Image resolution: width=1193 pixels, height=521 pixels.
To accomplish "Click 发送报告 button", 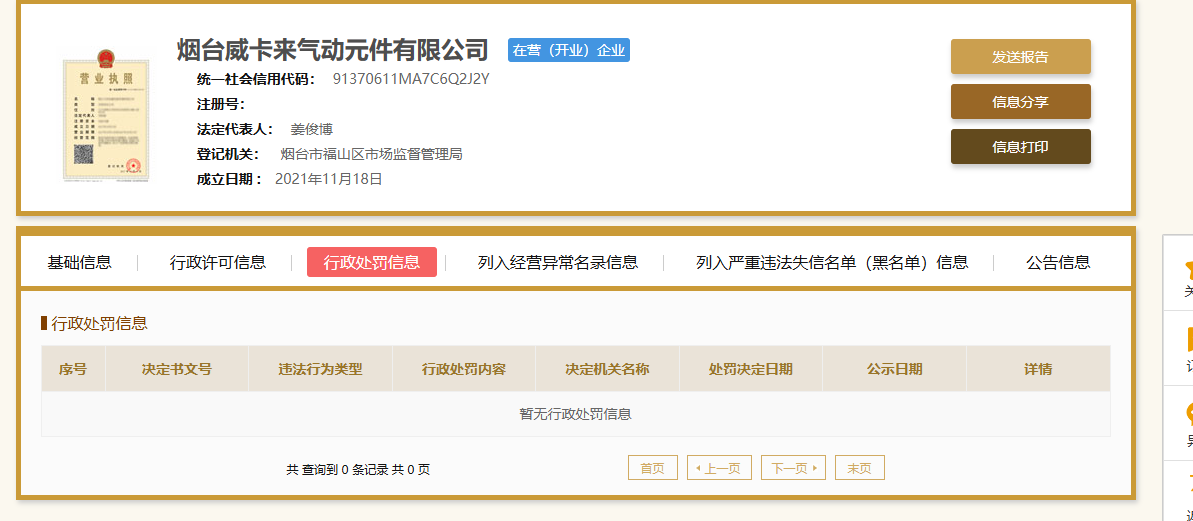I will point(1020,56).
